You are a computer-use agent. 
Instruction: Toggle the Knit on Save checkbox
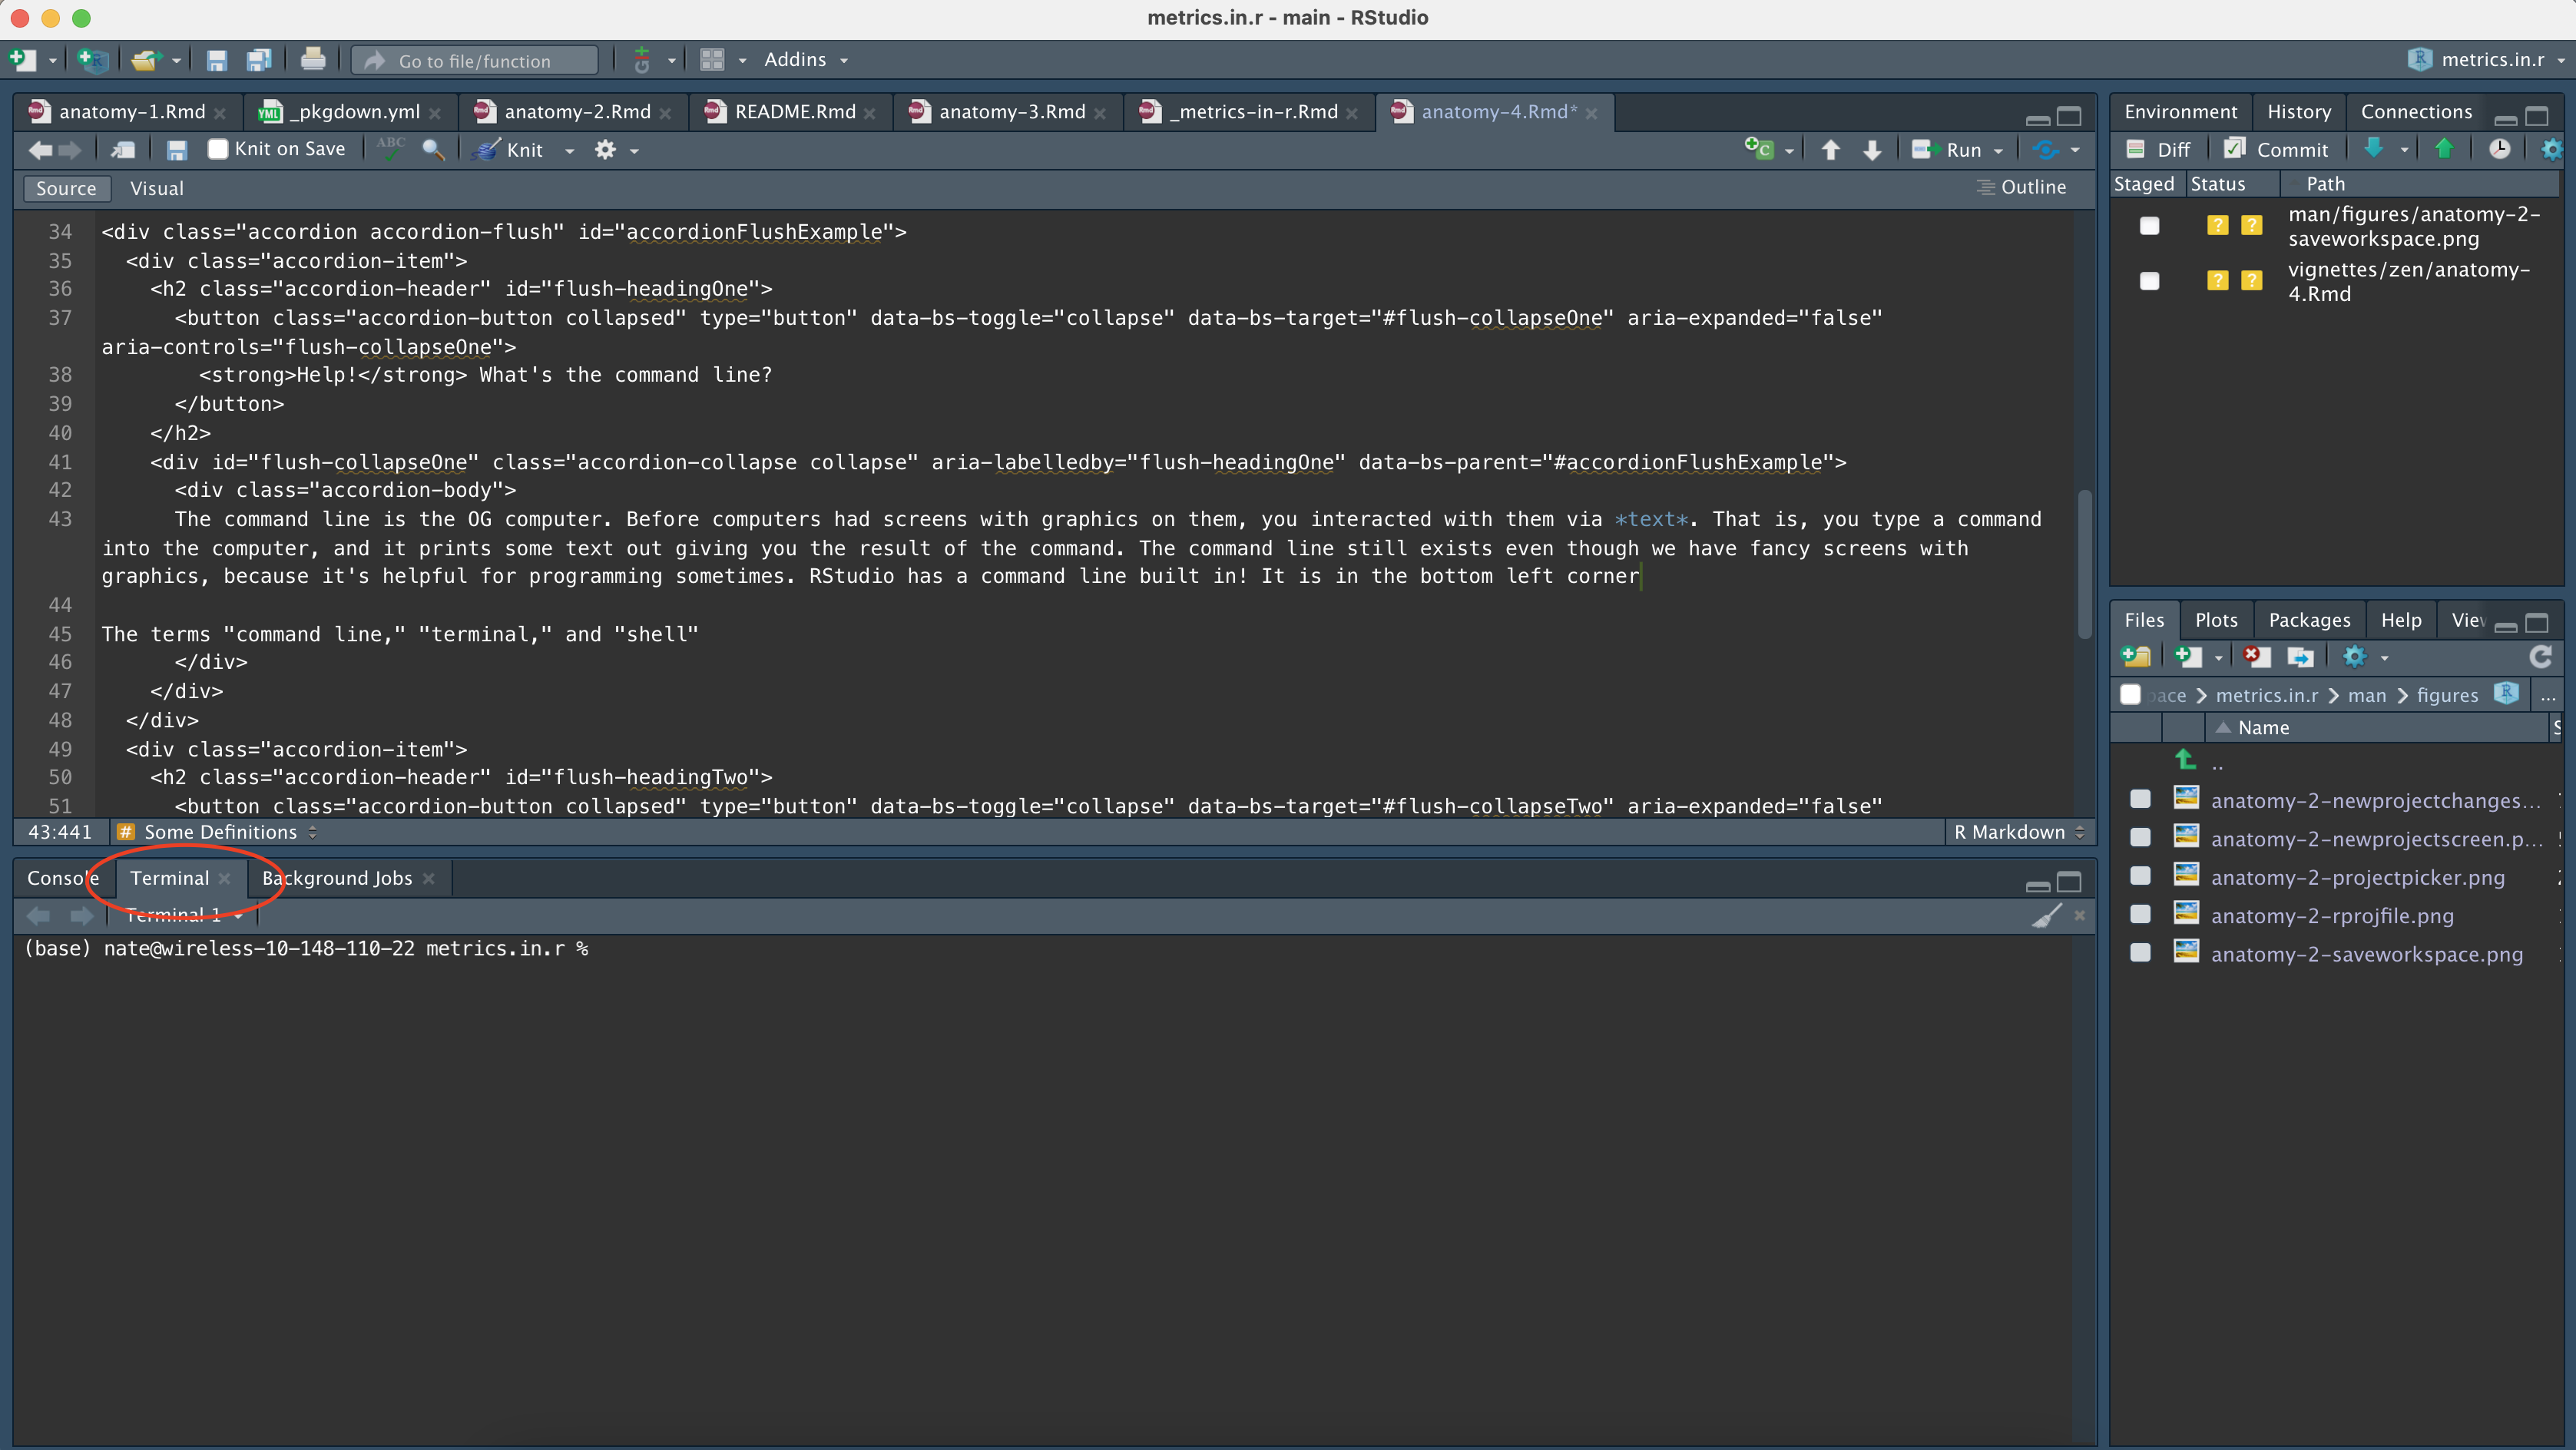(x=217, y=149)
